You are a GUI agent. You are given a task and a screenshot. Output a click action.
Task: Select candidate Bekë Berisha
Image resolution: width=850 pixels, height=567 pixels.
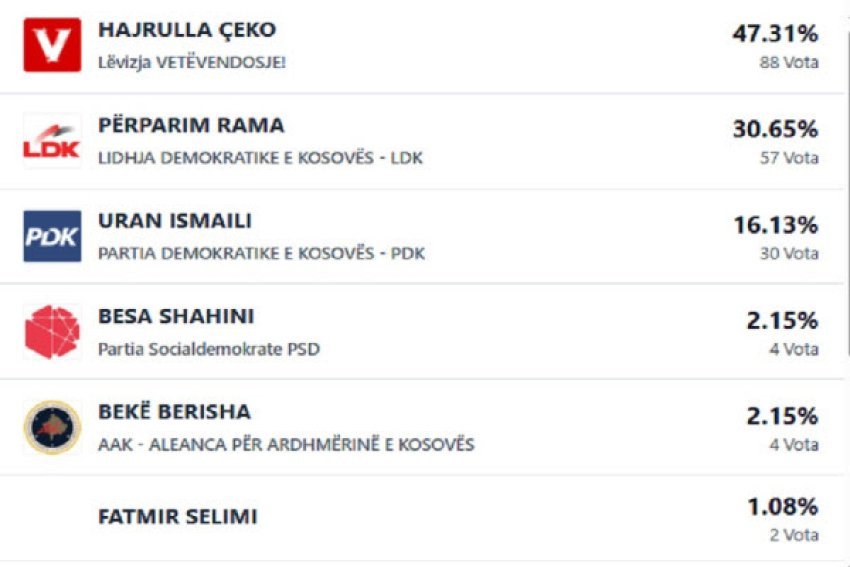point(174,412)
